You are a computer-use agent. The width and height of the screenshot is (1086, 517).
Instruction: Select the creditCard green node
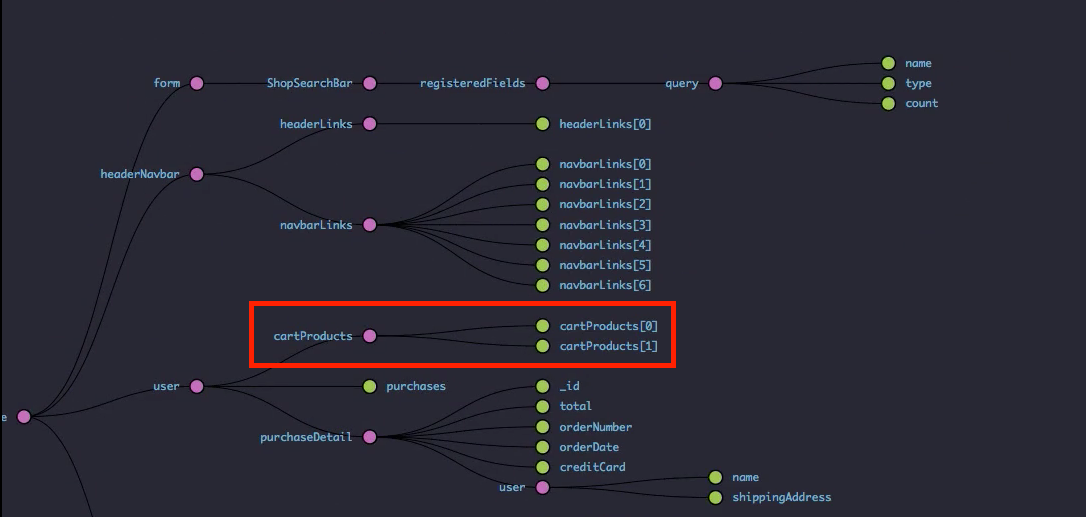pos(543,467)
